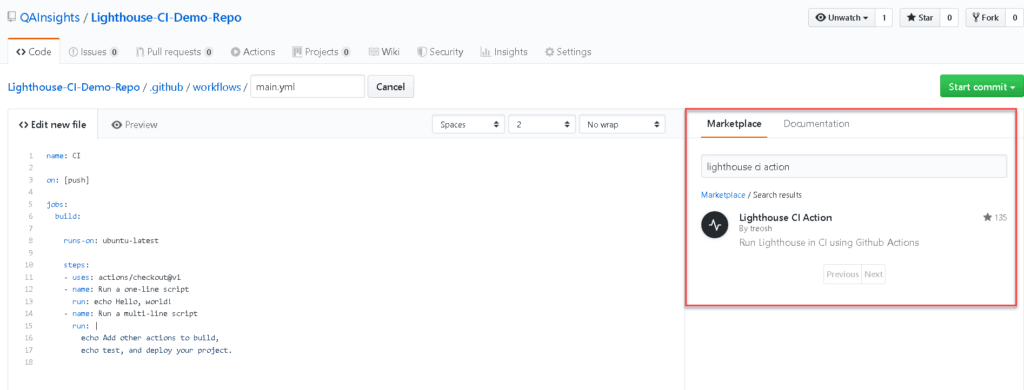Screen dimensions: 1024x390
Task: Open the Security tab
Action: (x=440, y=52)
